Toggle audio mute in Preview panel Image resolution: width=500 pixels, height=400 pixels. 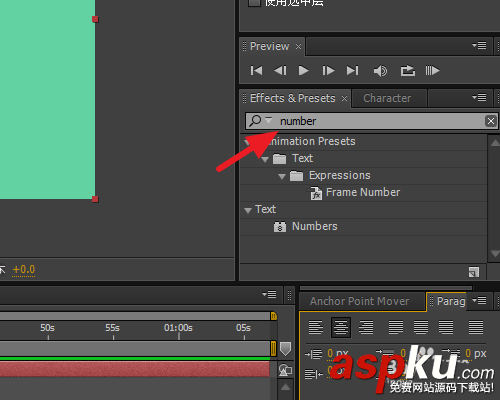pyautogui.click(x=380, y=71)
